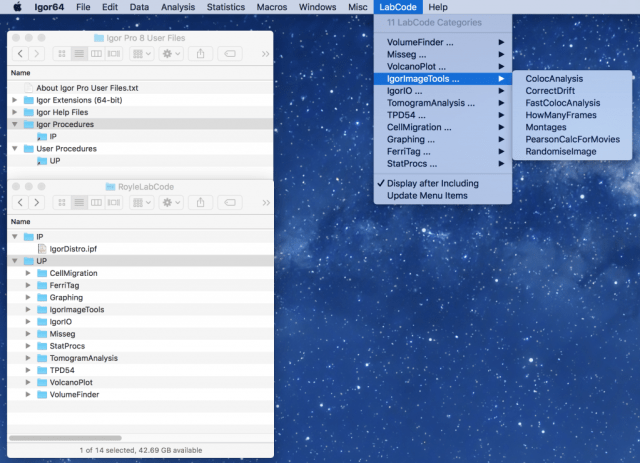Click edit tags icon in RoyleLabCode window
Viewport: 640px width, 463px height.
click(230, 202)
